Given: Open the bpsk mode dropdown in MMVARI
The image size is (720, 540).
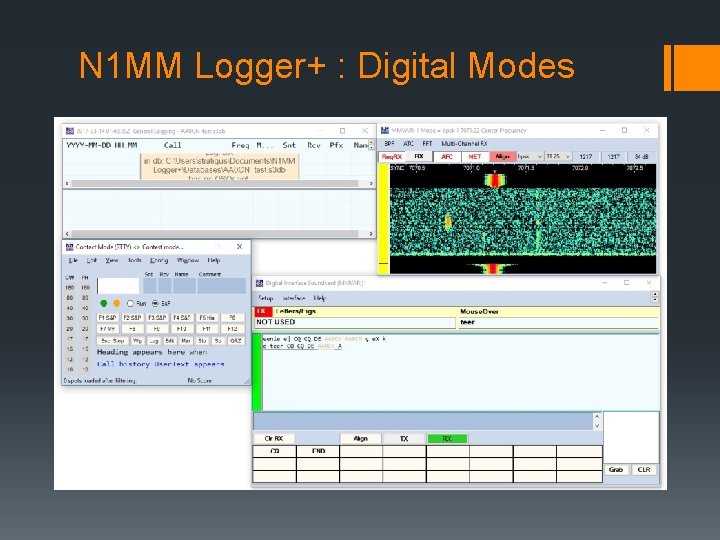Looking at the screenshot, I should (530, 157).
